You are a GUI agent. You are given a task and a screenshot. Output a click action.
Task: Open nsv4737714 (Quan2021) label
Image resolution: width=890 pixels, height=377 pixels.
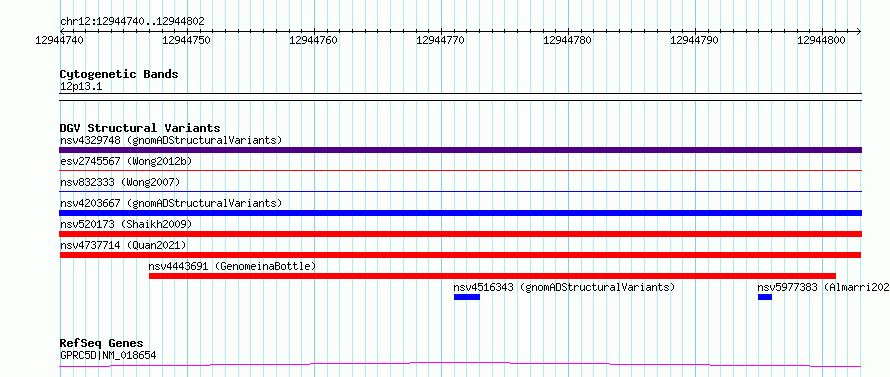pos(123,245)
